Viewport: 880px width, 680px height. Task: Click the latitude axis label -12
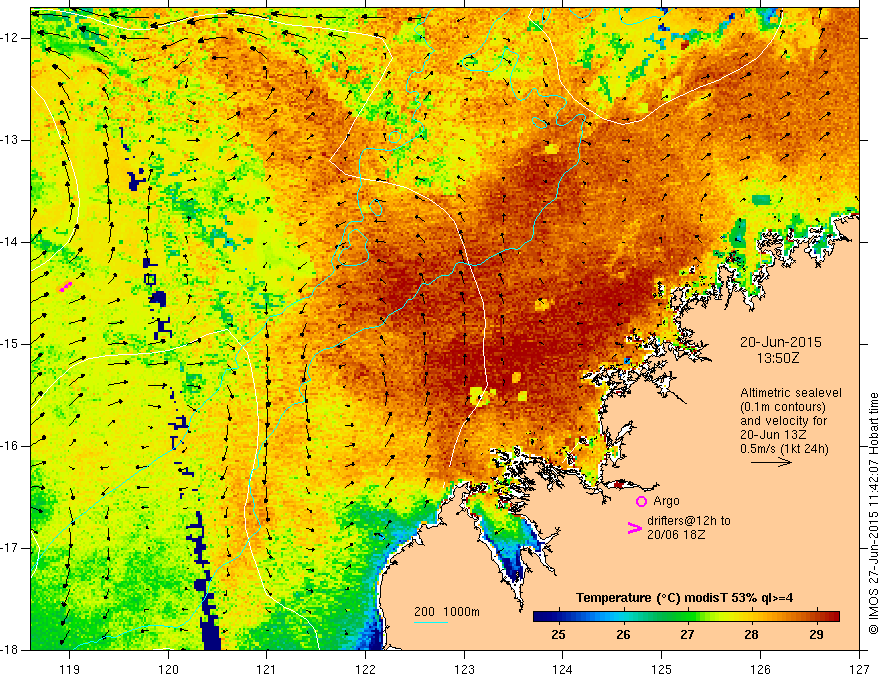(11, 38)
